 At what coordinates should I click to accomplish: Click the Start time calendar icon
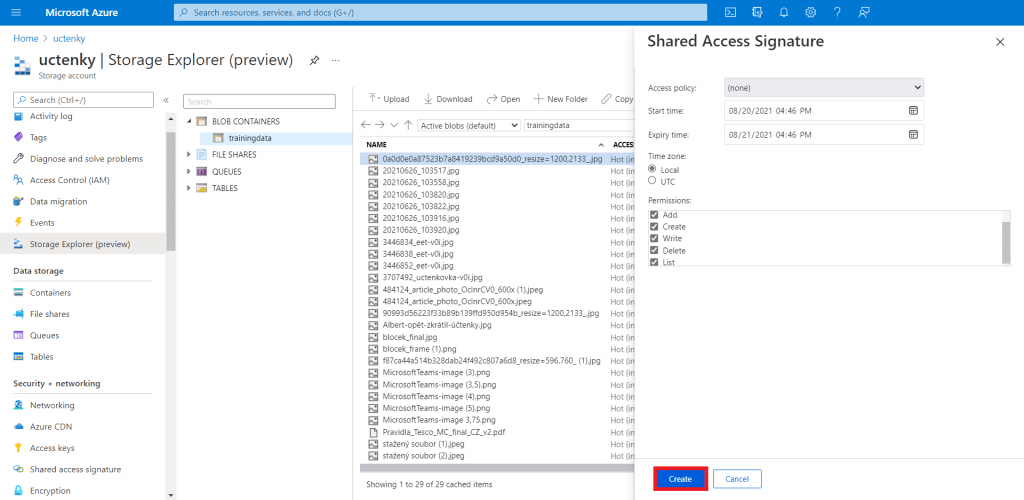(x=913, y=110)
